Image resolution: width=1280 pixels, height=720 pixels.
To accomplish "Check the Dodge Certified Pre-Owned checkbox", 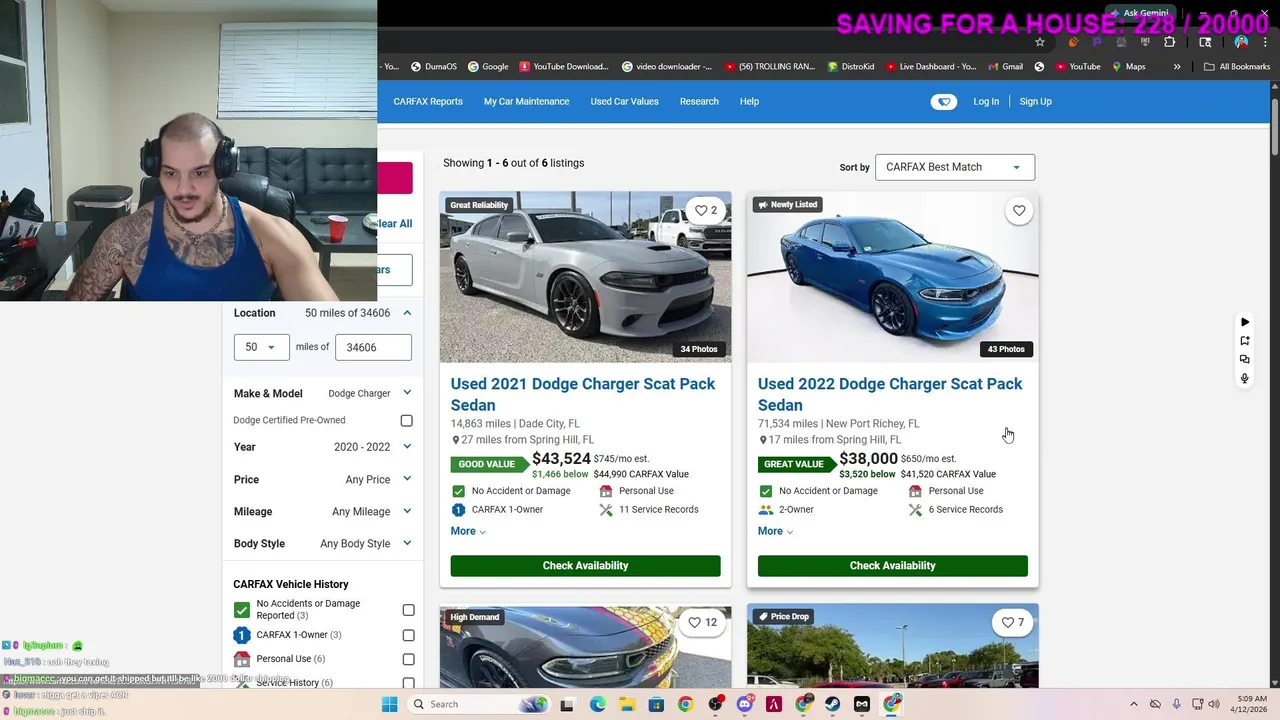I will (406, 421).
